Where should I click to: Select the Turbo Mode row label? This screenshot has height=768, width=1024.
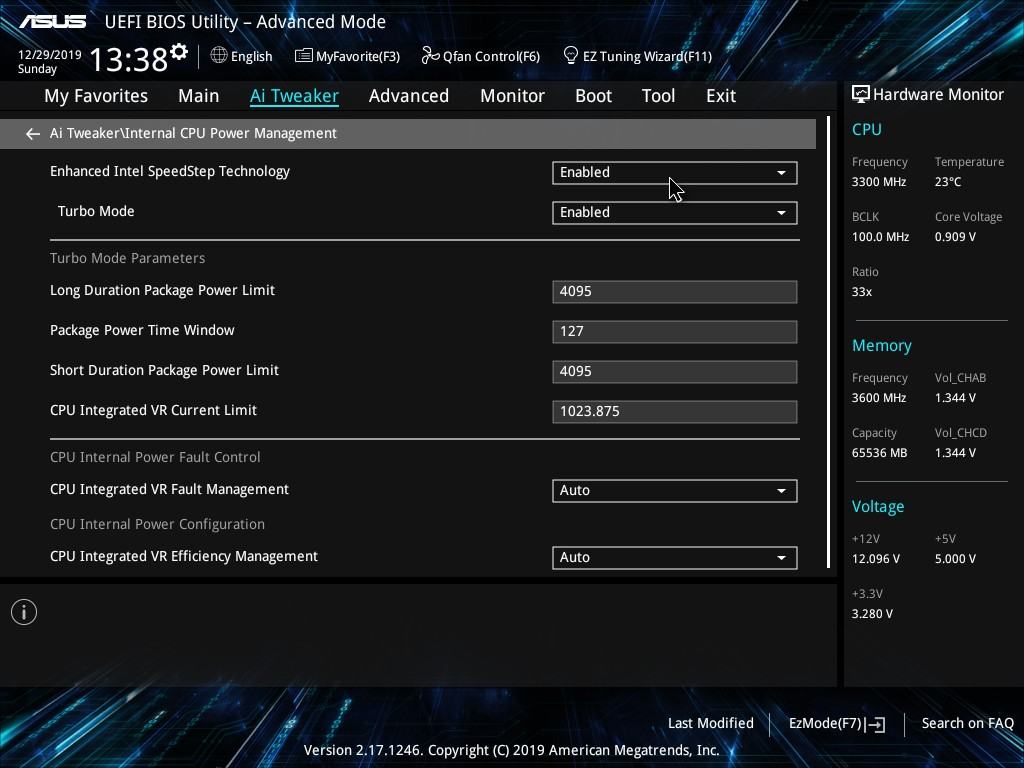pos(96,212)
